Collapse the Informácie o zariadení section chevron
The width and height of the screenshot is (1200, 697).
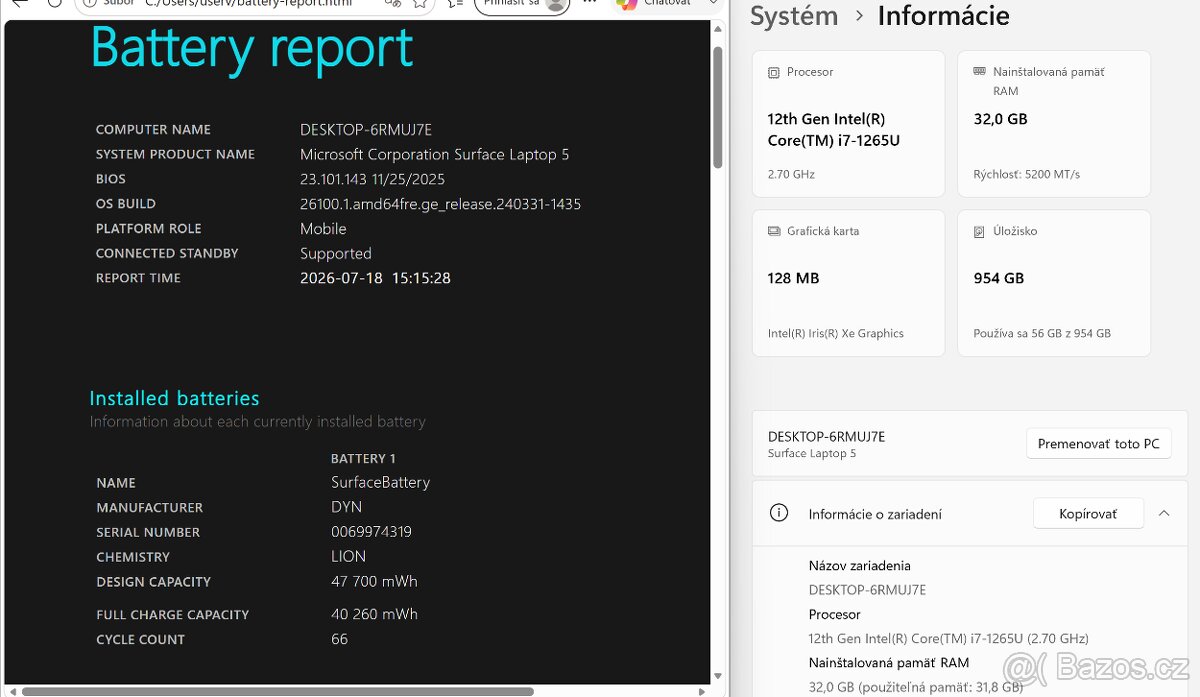[x=1164, y=513]
